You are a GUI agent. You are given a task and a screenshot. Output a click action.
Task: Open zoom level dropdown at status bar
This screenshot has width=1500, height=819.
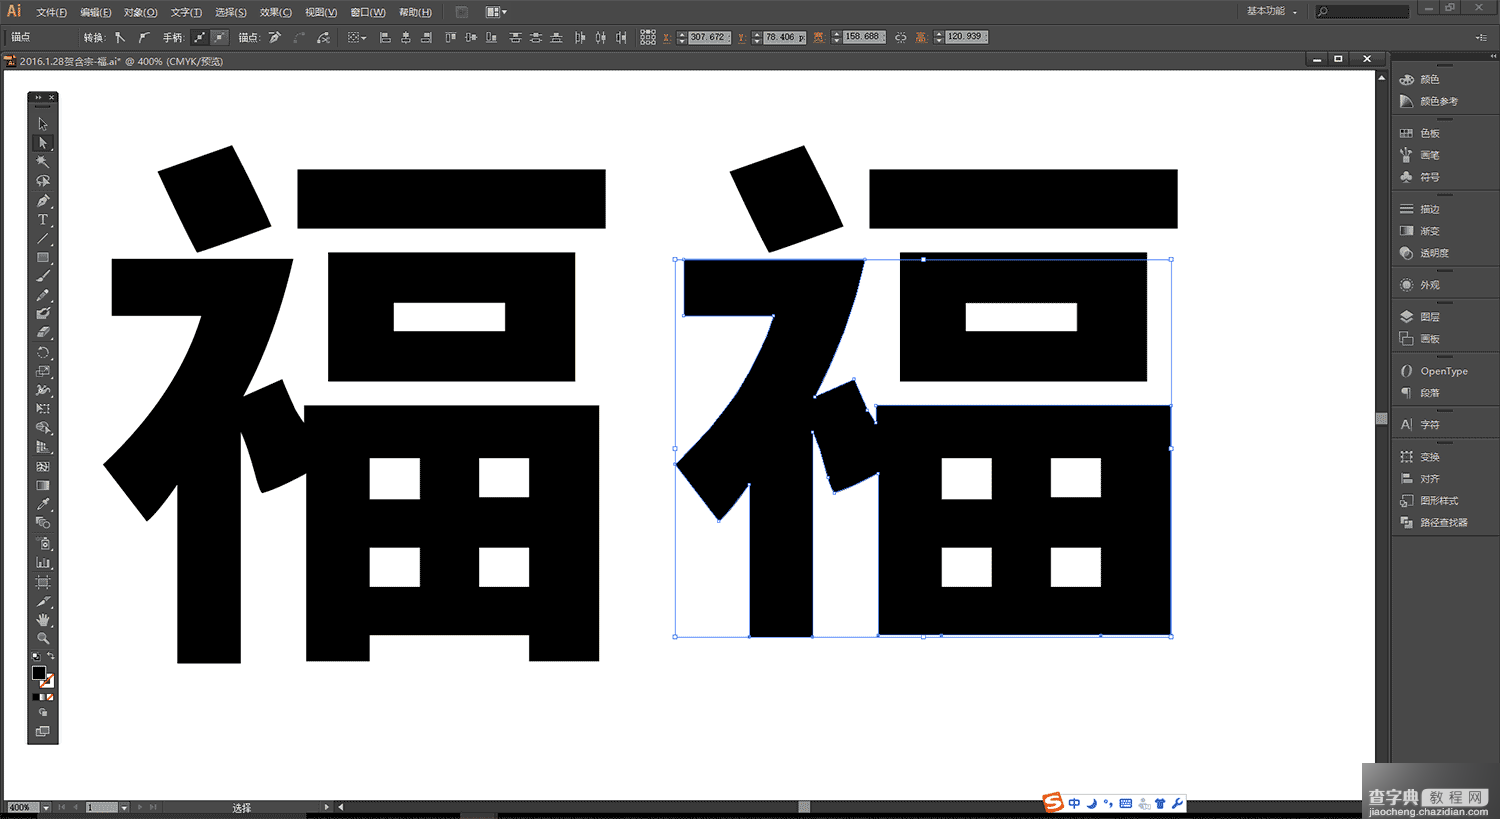click(46, 807)
